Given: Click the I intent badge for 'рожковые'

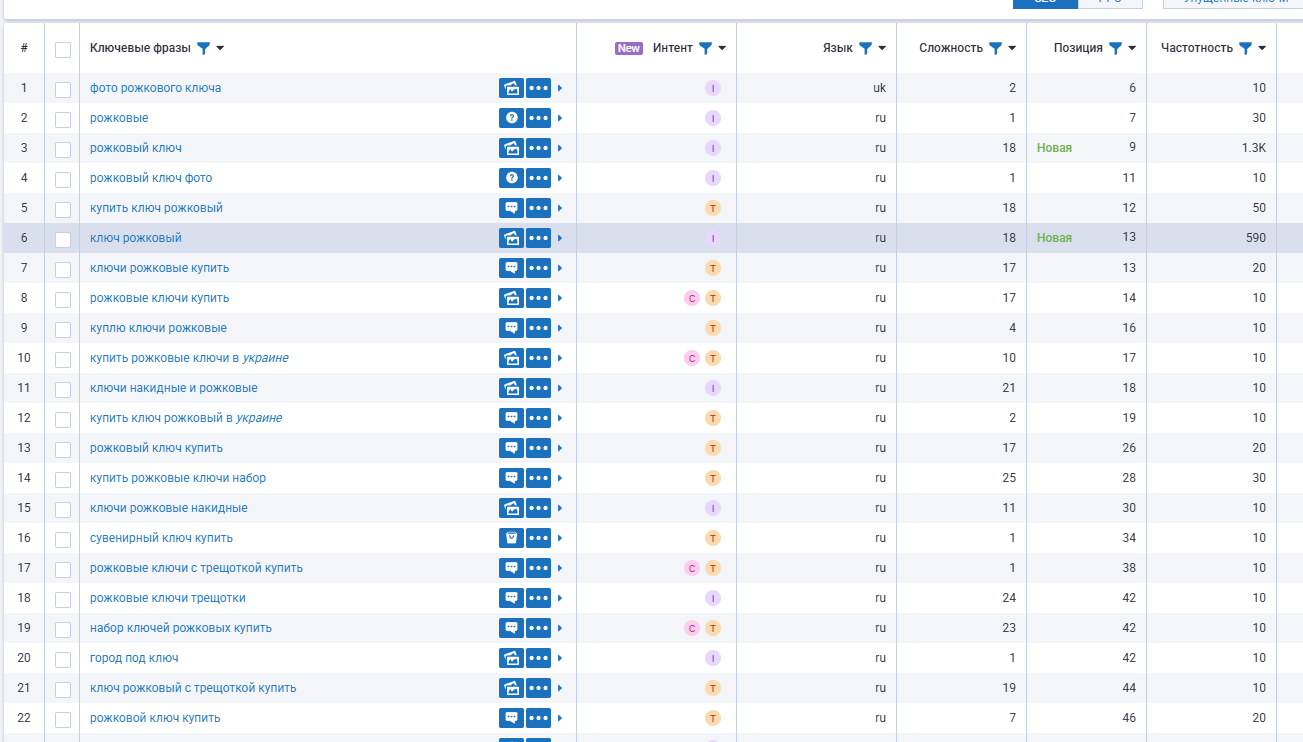Looking at the screenshot, I should (x=713, y=118).
